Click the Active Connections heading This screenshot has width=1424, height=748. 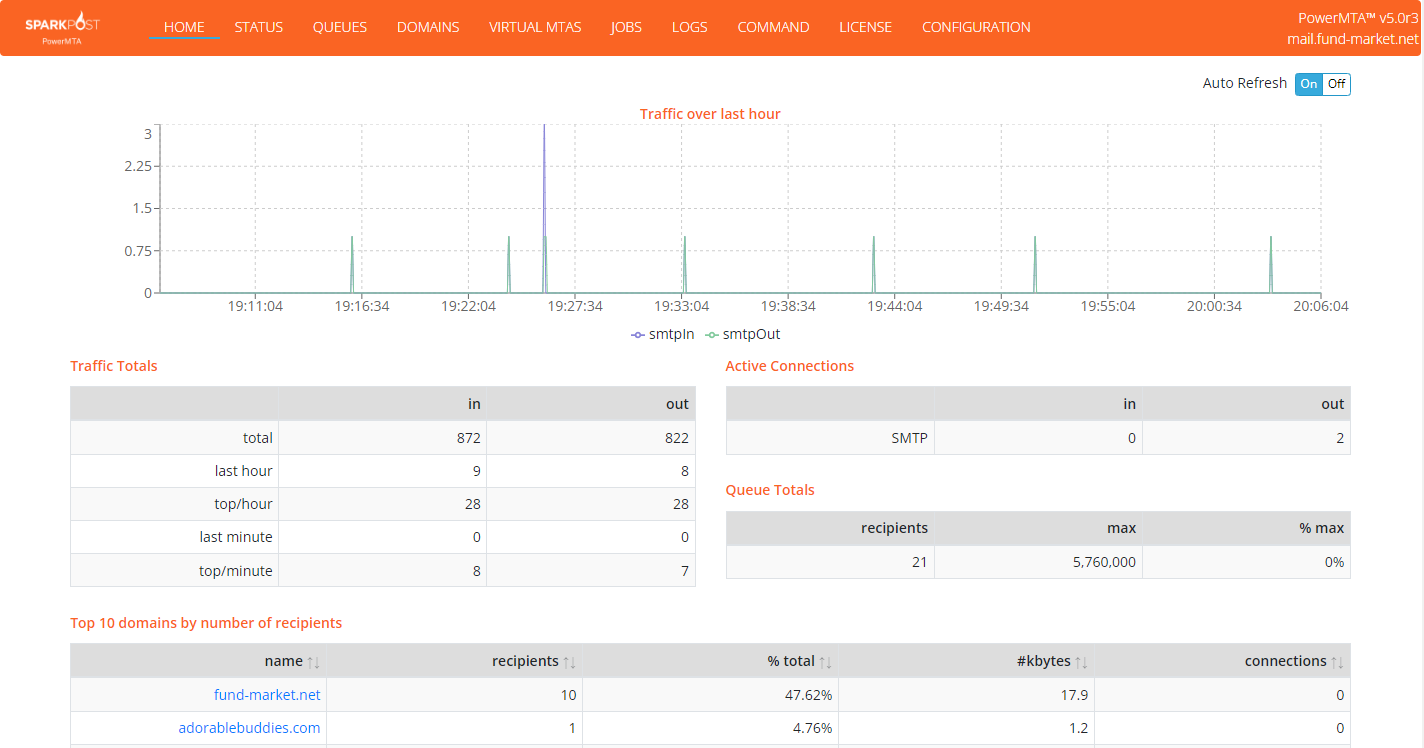pos(790,366)
